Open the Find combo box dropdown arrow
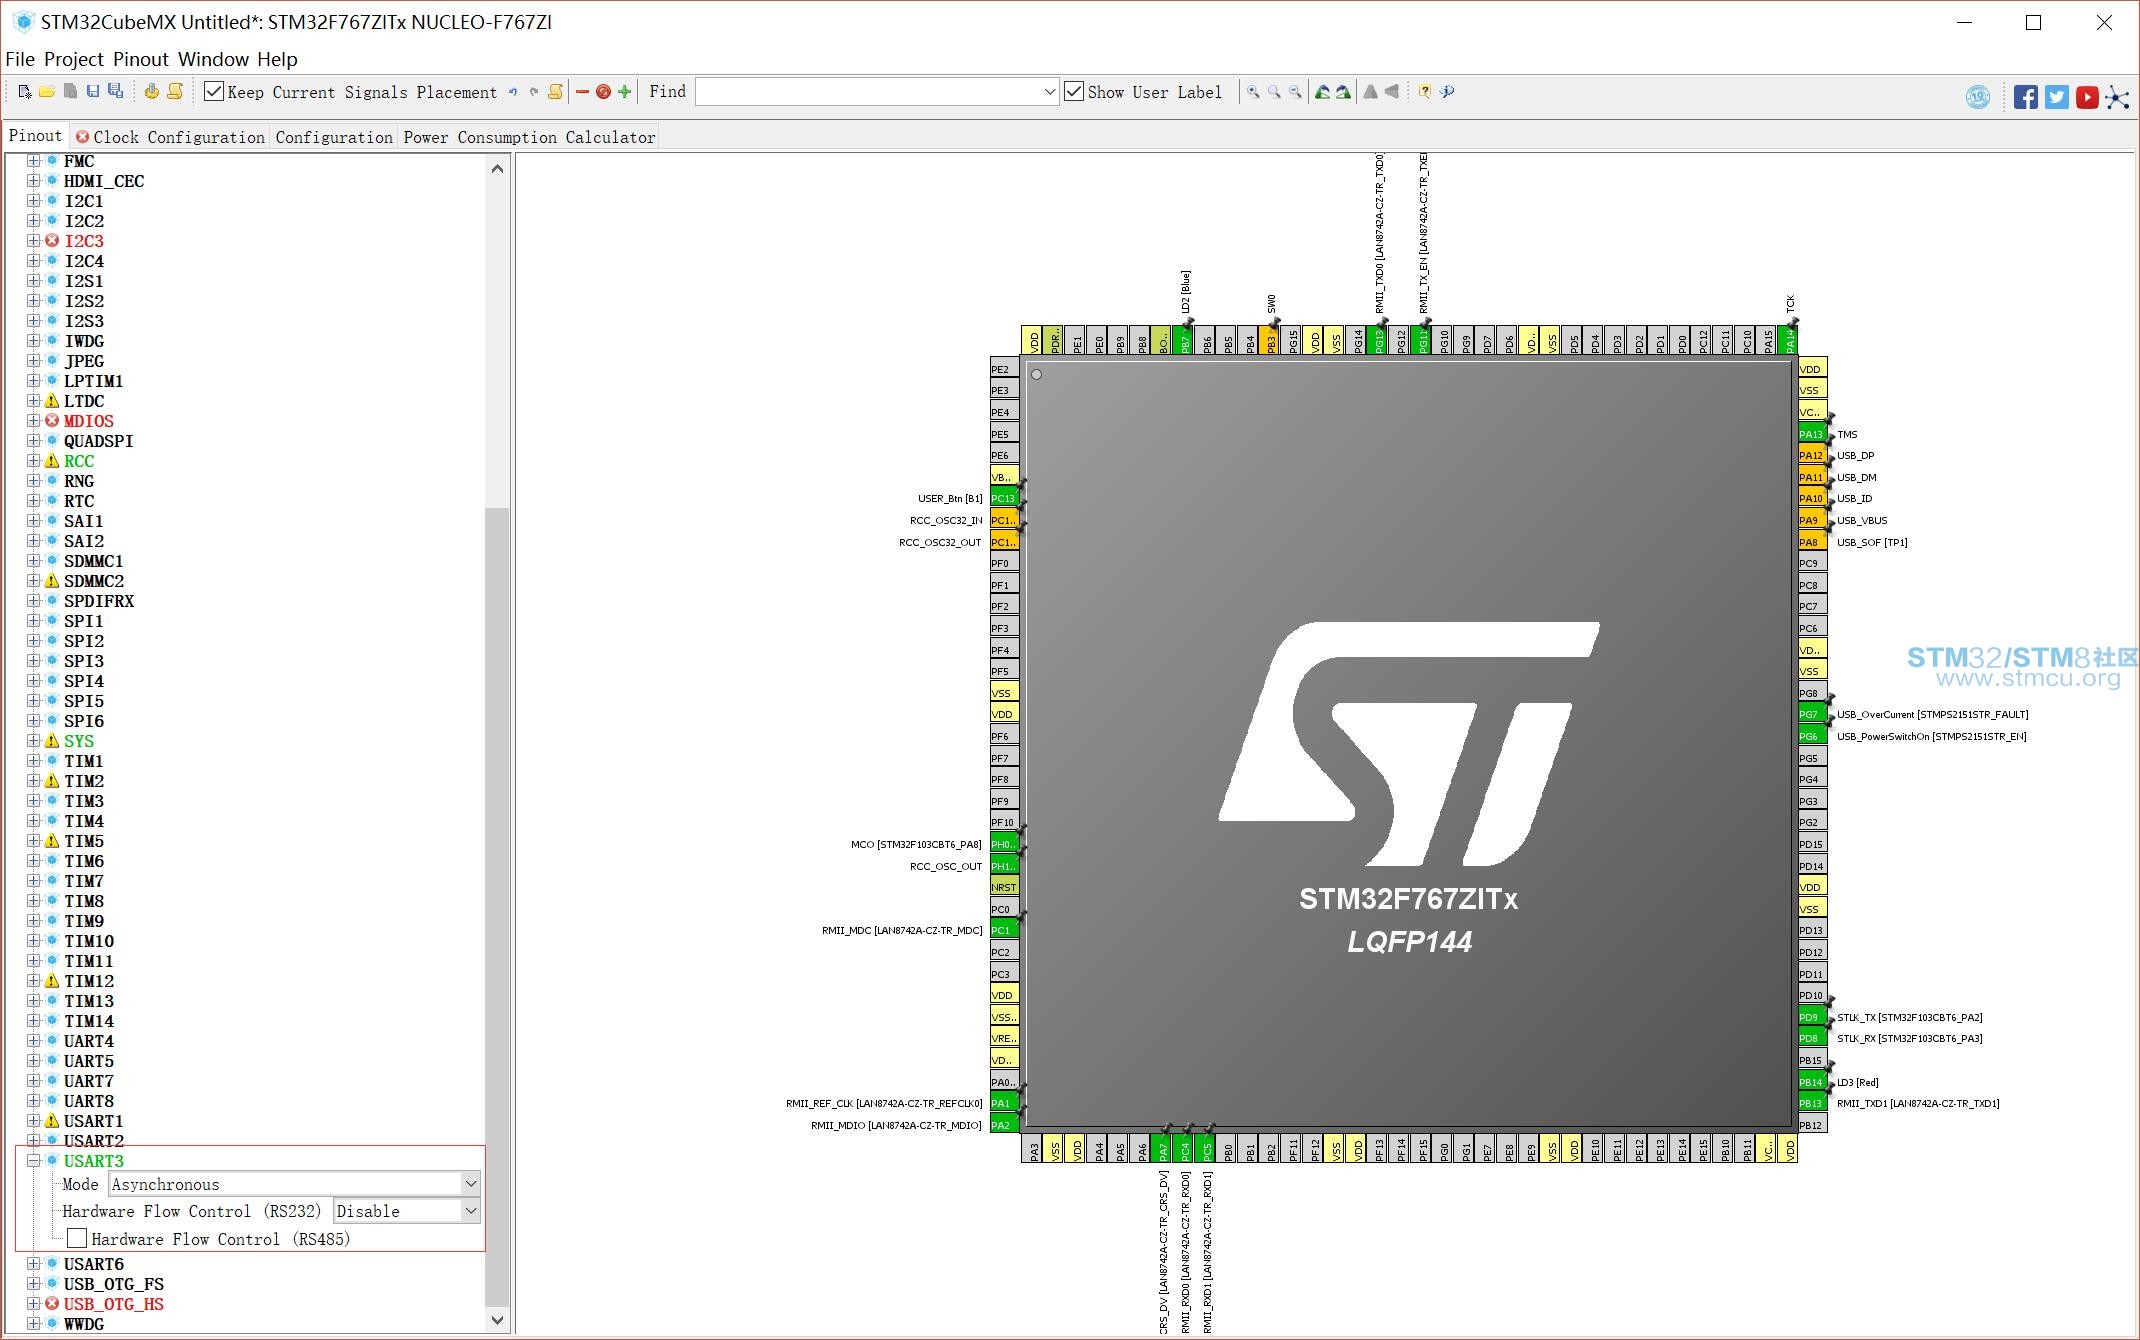2140x1340 pixels. coord(1049,92)
